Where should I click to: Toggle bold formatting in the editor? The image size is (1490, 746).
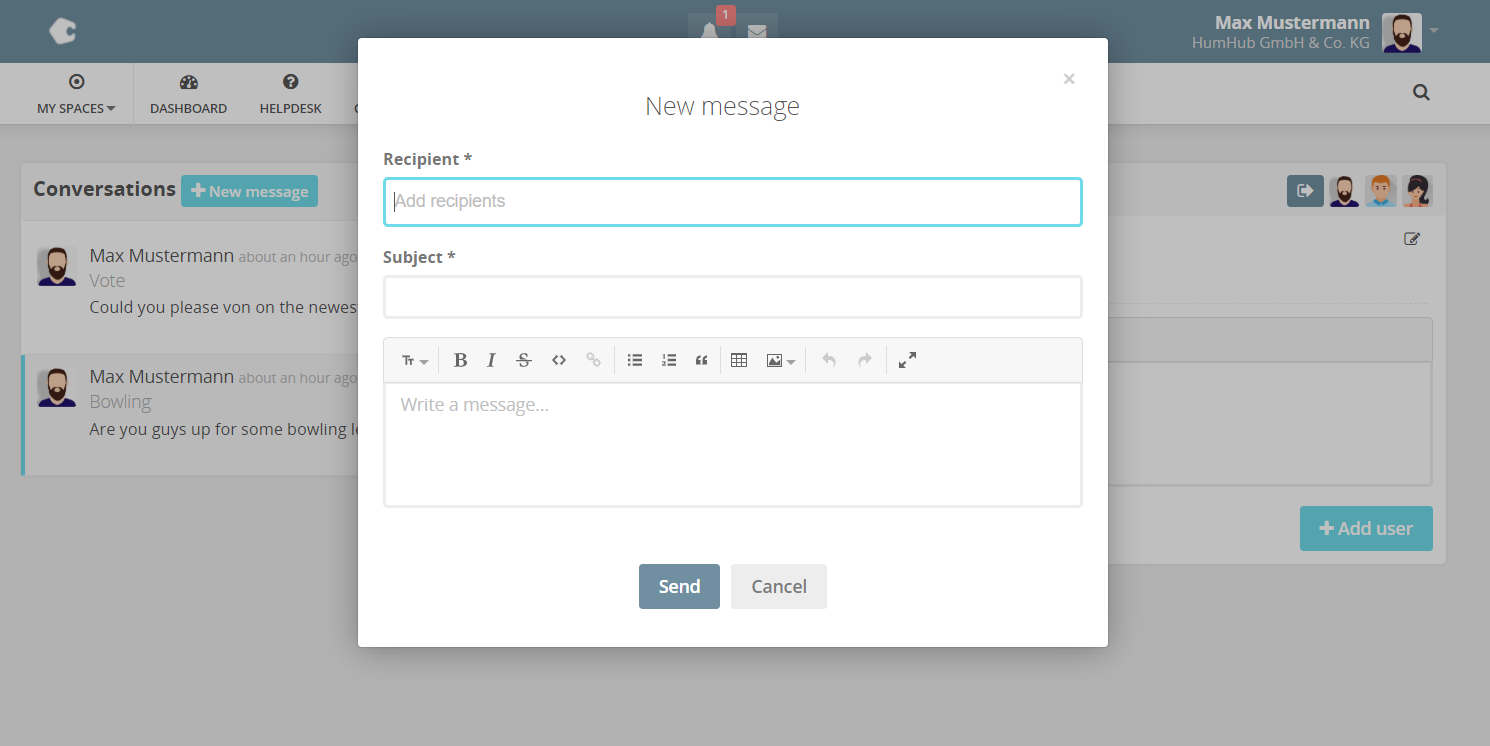pyautogui.click(x=460, y=361)
